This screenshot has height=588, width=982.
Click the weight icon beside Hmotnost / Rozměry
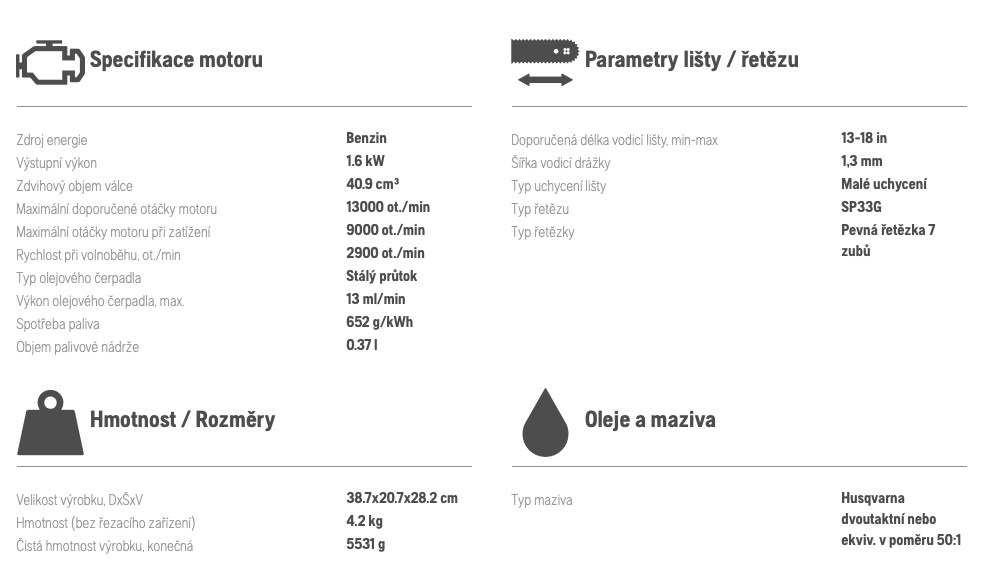click(x=50, y=423)
